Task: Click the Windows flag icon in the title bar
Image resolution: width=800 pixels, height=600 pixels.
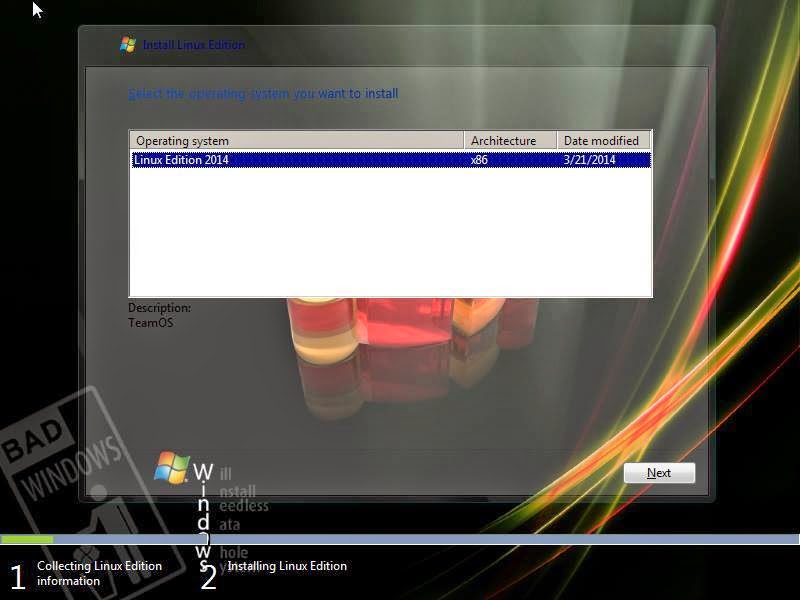Action: point(128,44)
